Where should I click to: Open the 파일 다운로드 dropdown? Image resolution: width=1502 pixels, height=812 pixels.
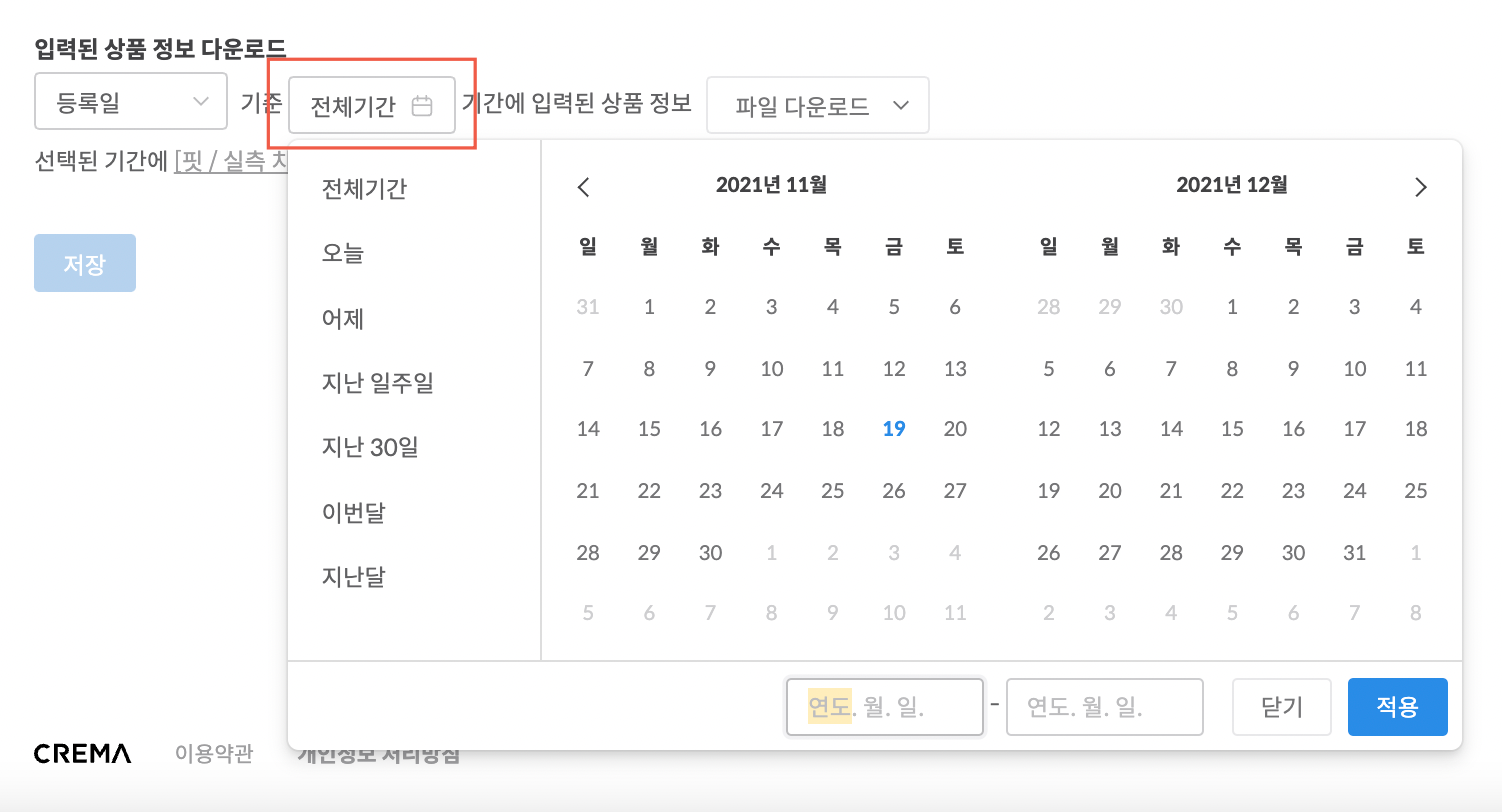[x=817, y=104]
